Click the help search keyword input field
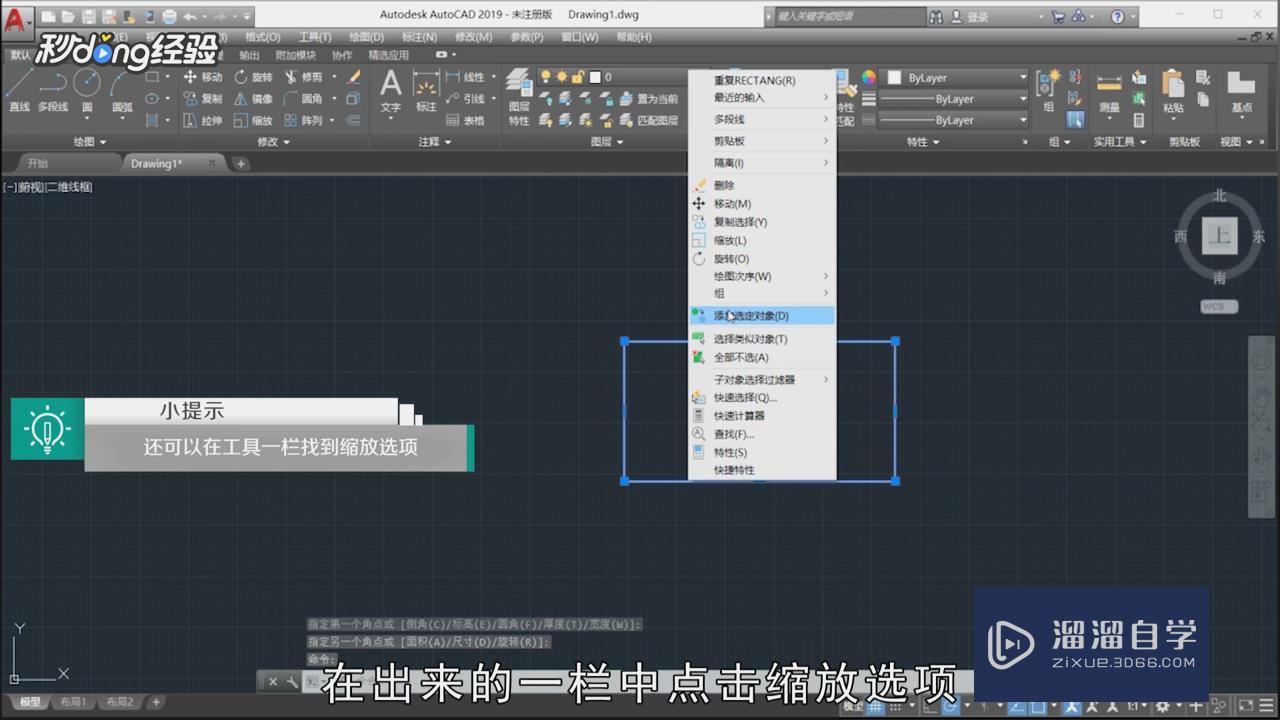1280x720 pixels. coord(849,17)
